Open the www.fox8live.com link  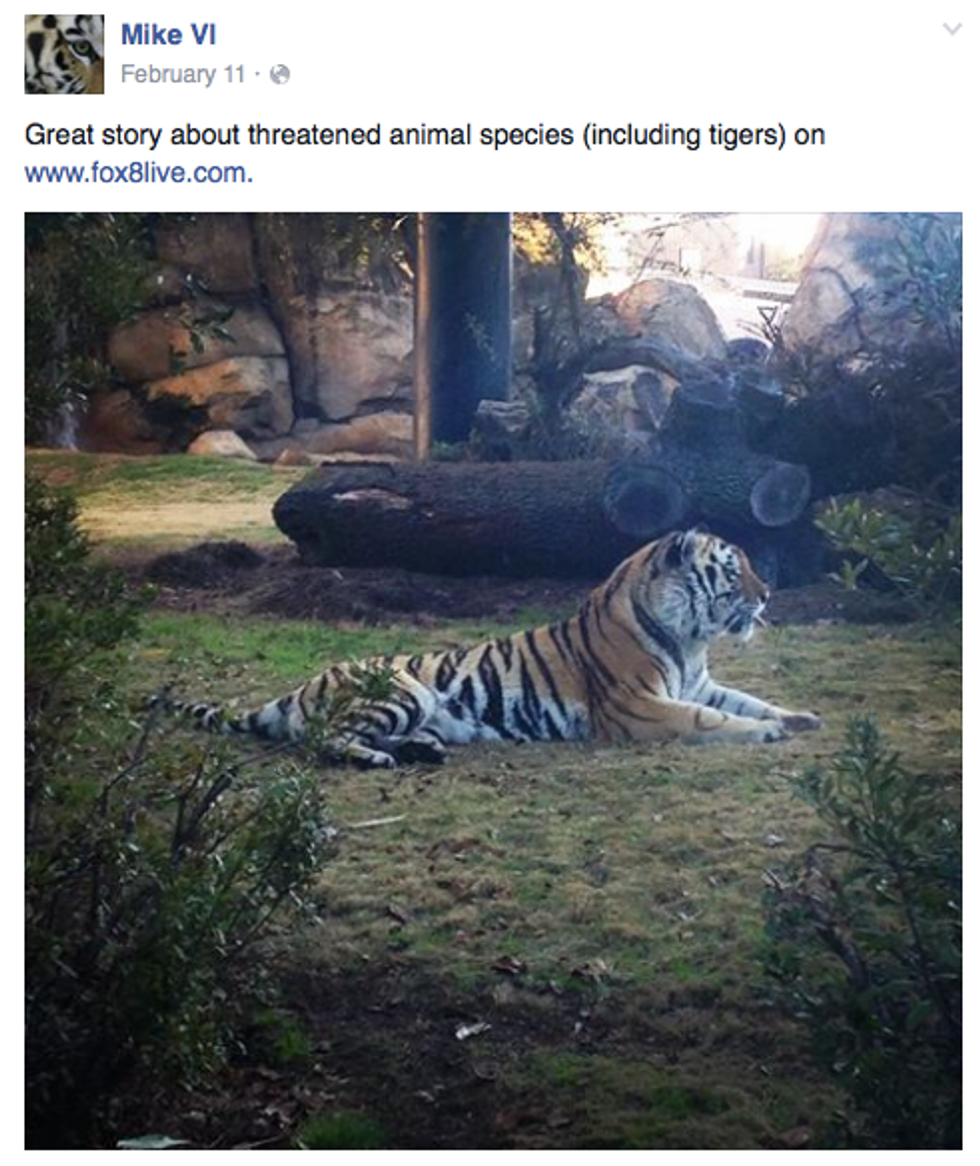click(x=138, y=173)
